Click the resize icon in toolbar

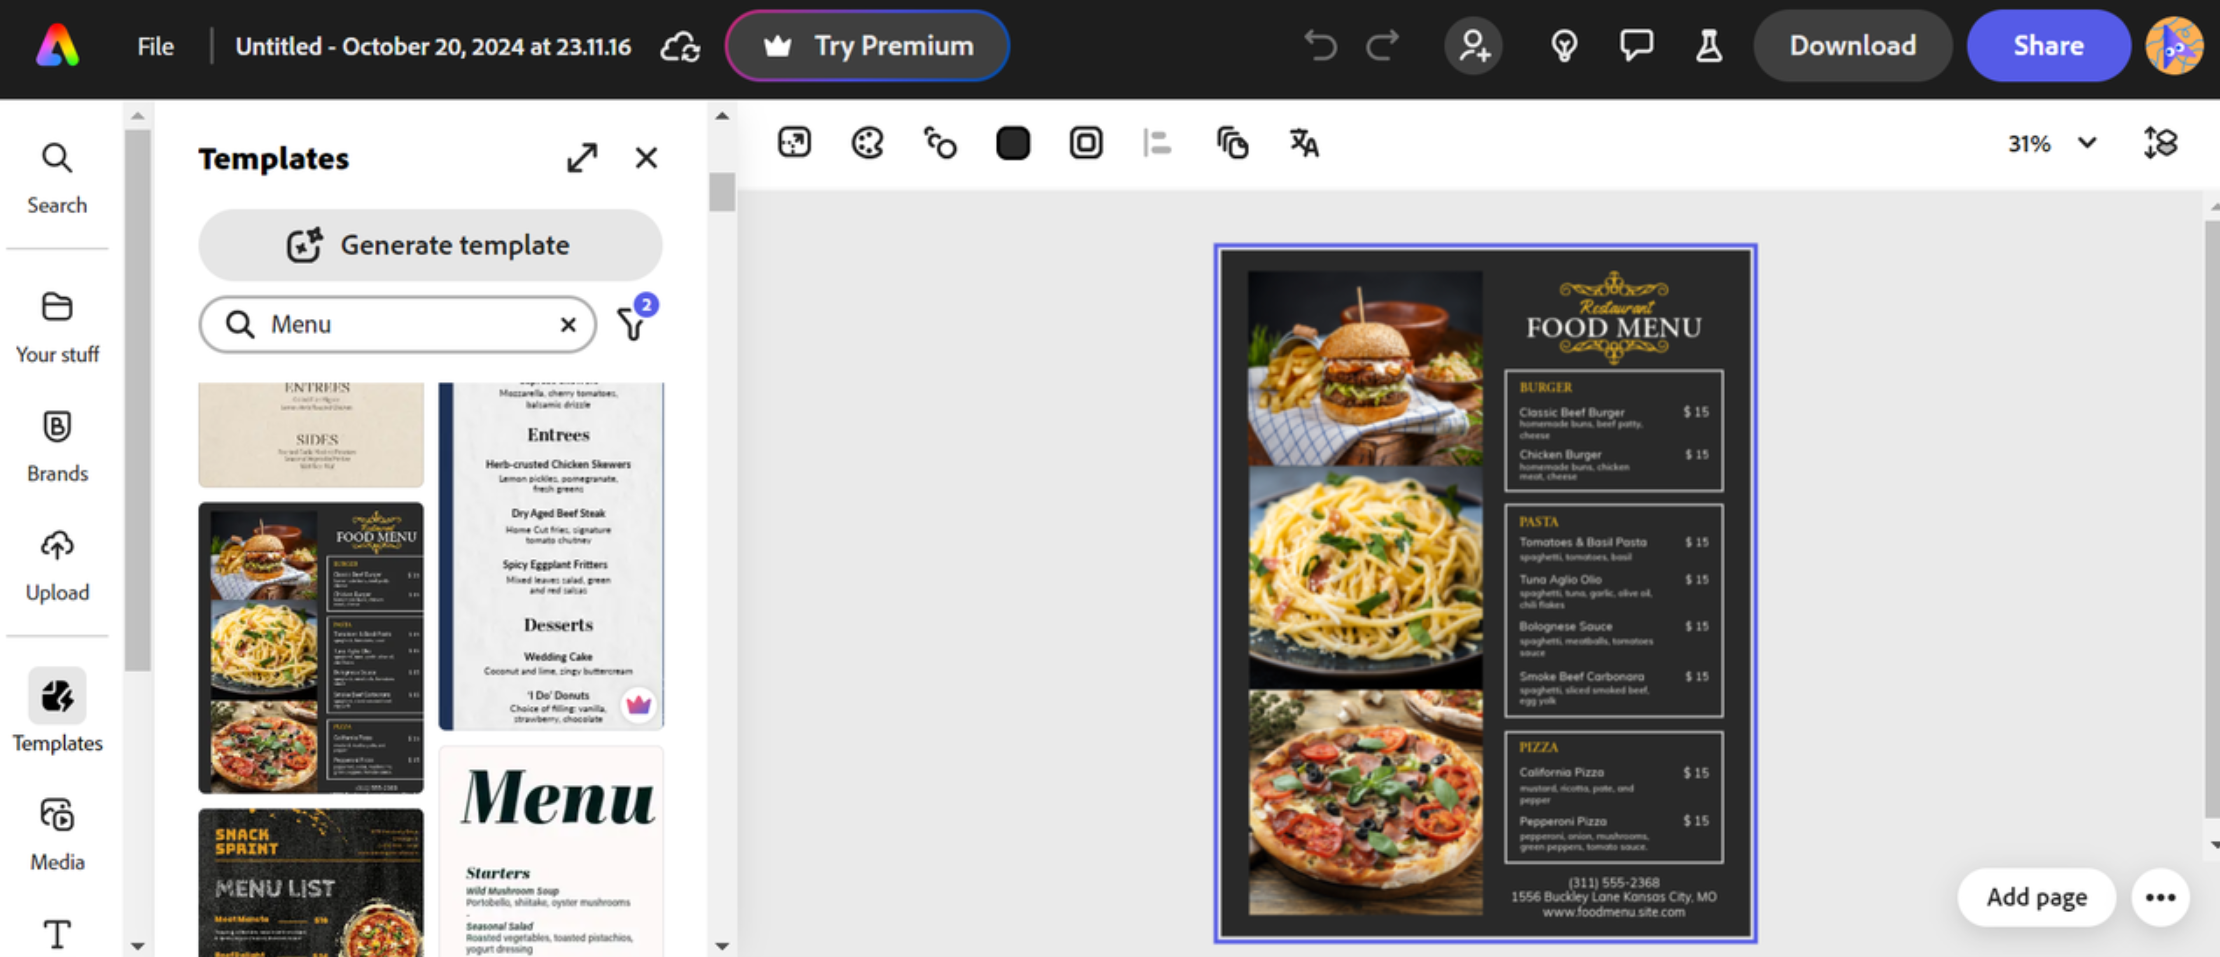pos(794,143)
